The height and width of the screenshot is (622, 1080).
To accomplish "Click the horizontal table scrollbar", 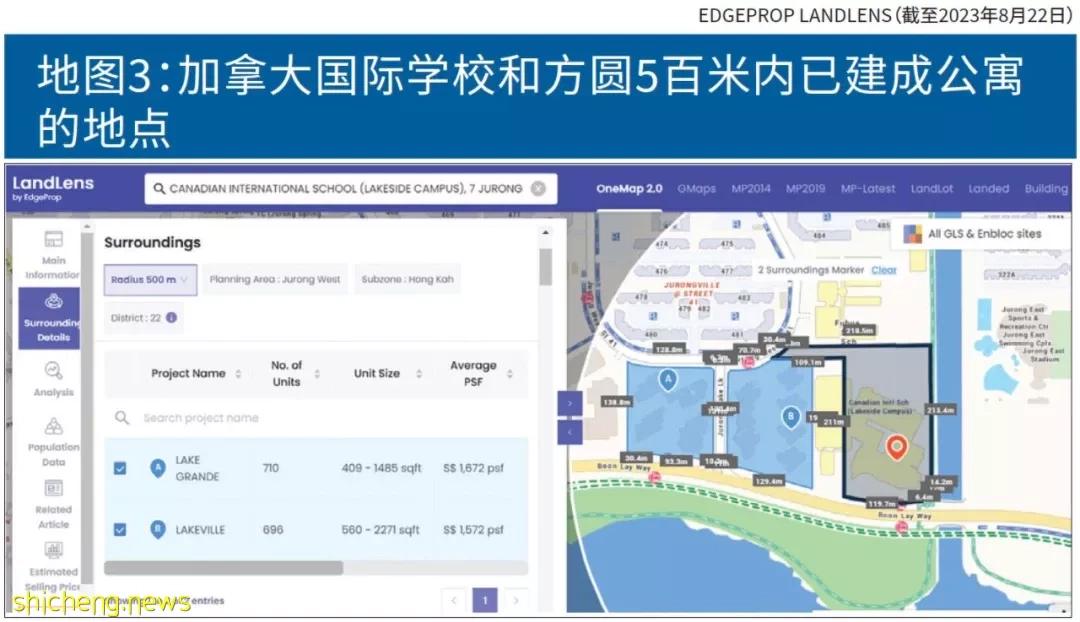I will tap(223, 568).
